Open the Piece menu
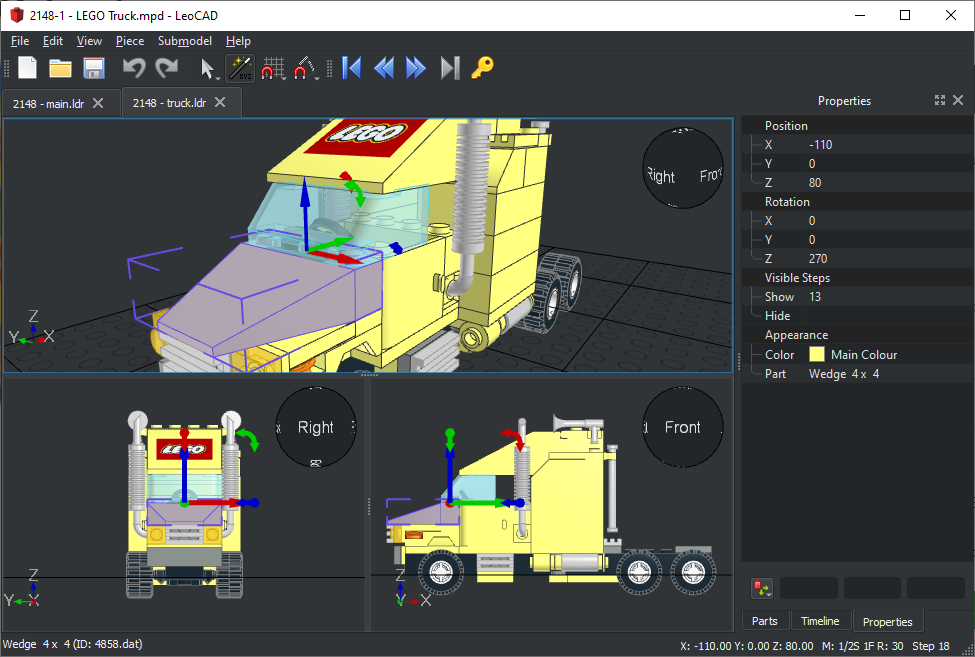Image resolution: width=975 pixels, height=657 pixels. [129, 41]
